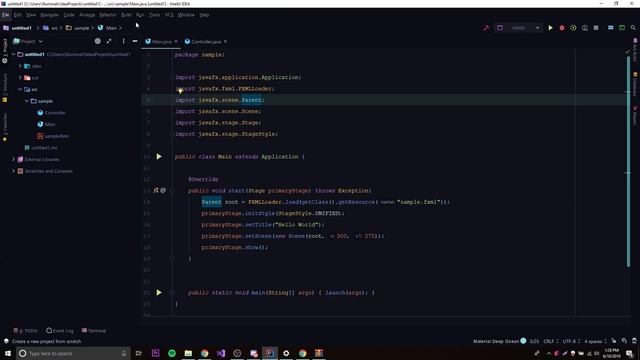Open the Code menu

pos(69,15)
